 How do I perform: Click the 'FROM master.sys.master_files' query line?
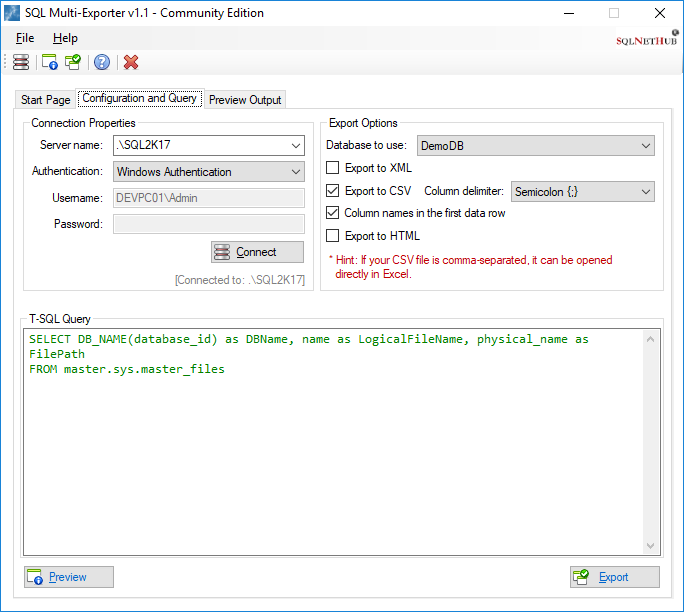pyautogui.click(x=127, y=369)
